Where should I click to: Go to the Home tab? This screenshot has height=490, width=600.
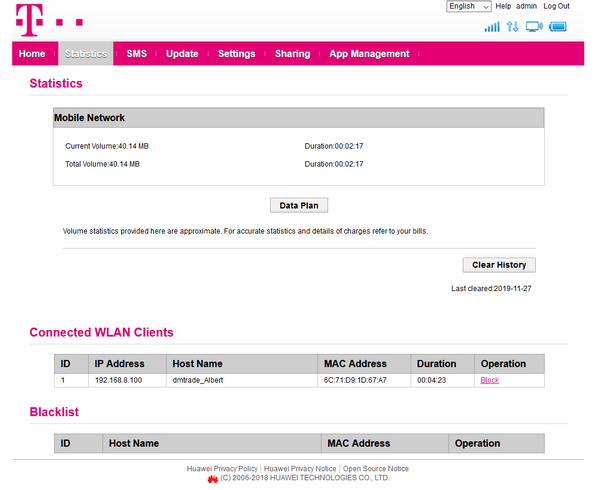point(32,54)
